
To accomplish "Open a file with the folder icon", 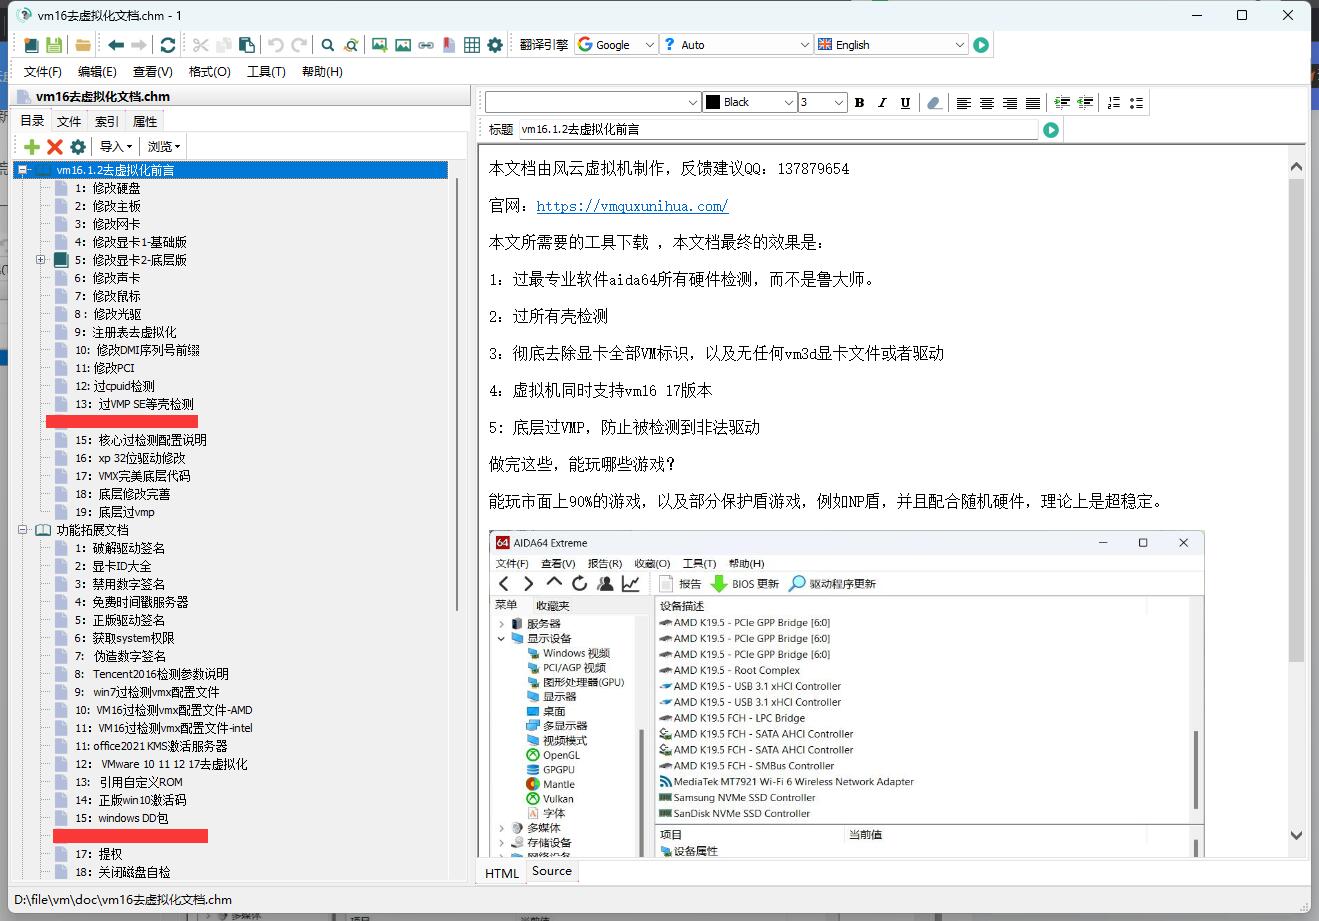I will tap(83, 45).
